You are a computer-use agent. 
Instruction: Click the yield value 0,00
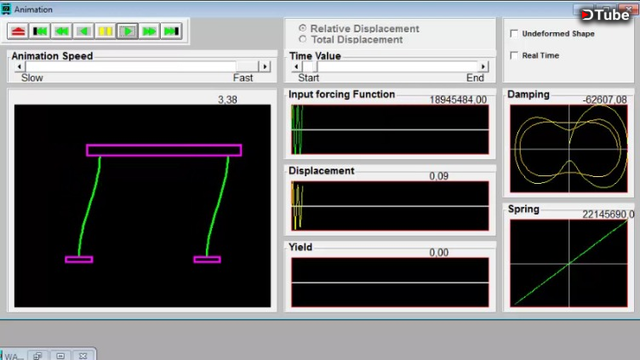[439, 252]
